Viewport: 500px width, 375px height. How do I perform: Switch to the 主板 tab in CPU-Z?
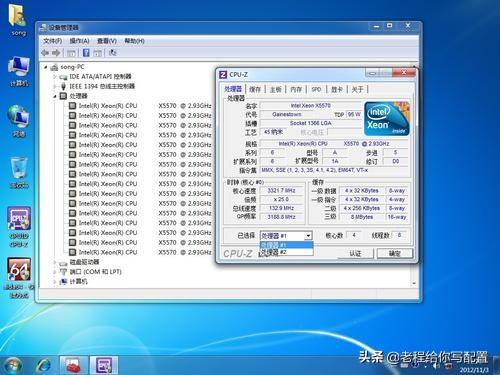click(276, 89)
